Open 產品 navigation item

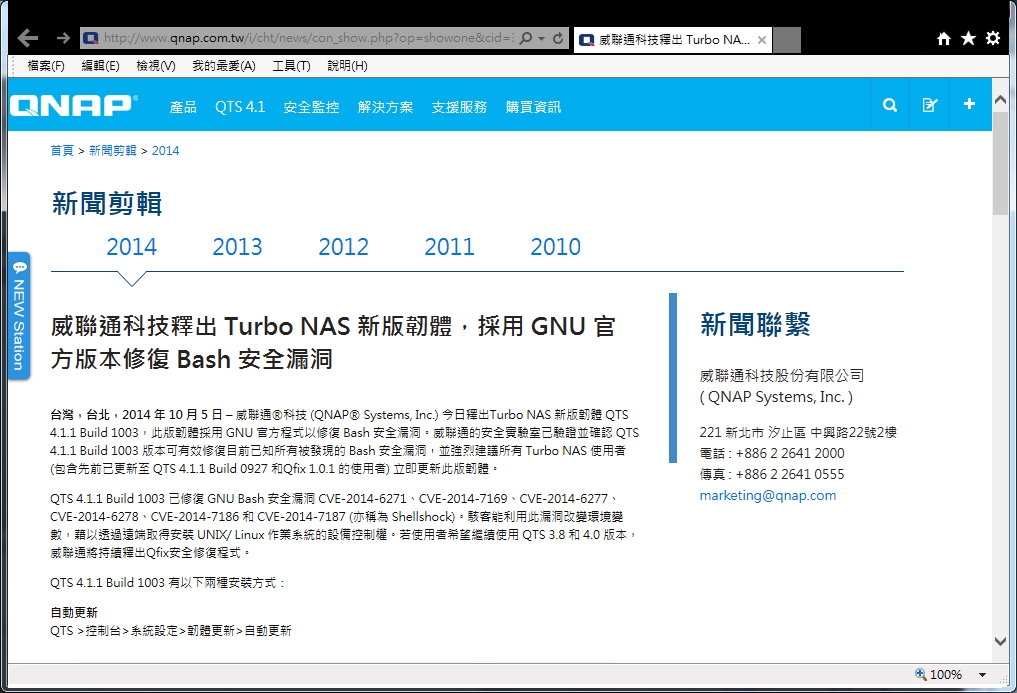click(x=183, y=107)
